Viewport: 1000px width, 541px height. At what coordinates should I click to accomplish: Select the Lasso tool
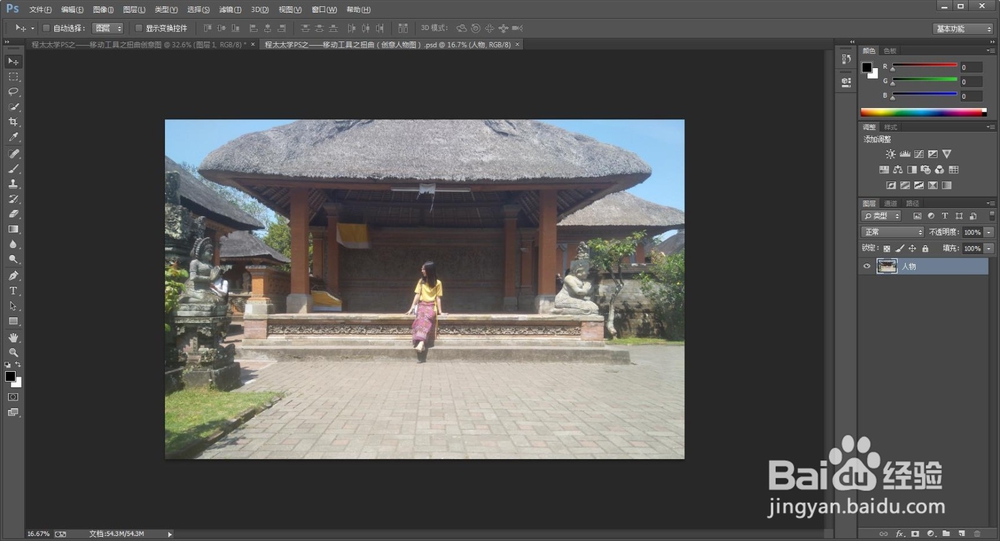click(x=13, y=92)
